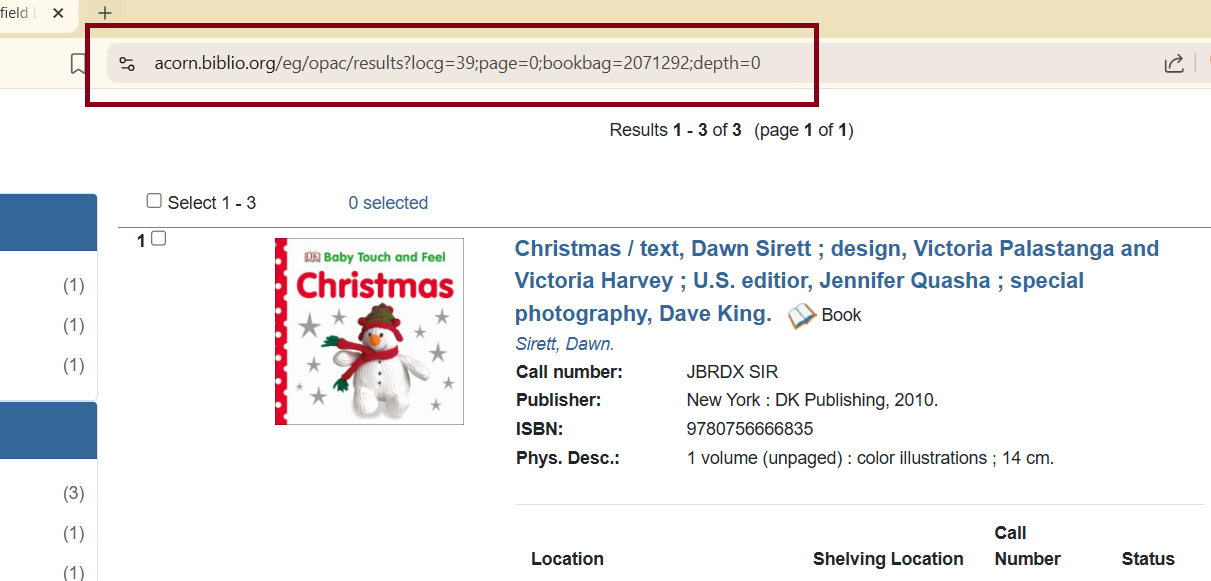The image size is (1211, 581).
Task: Click the Christmas book cover thumbnail
Action: 369,331
